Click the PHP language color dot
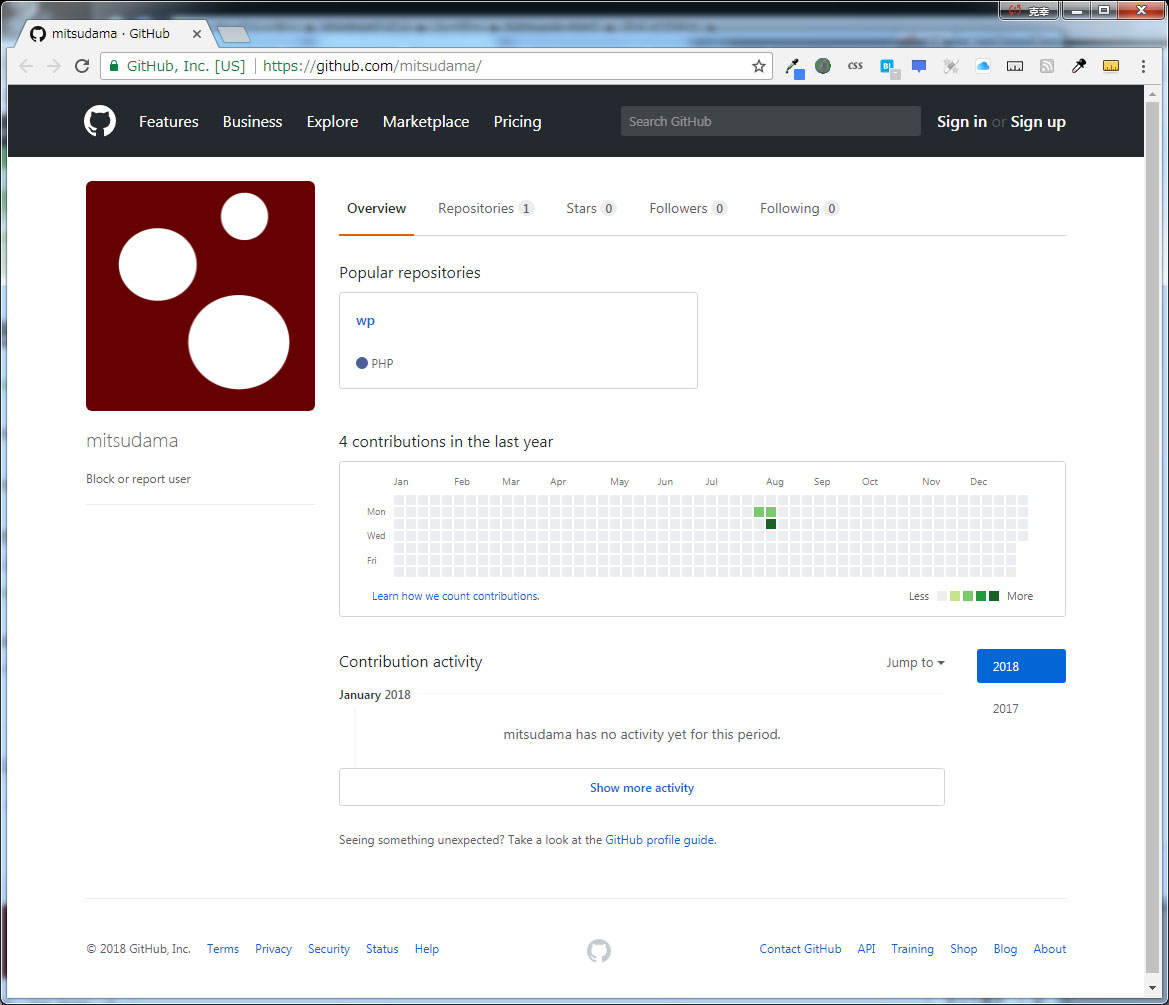 pos(362,363)
